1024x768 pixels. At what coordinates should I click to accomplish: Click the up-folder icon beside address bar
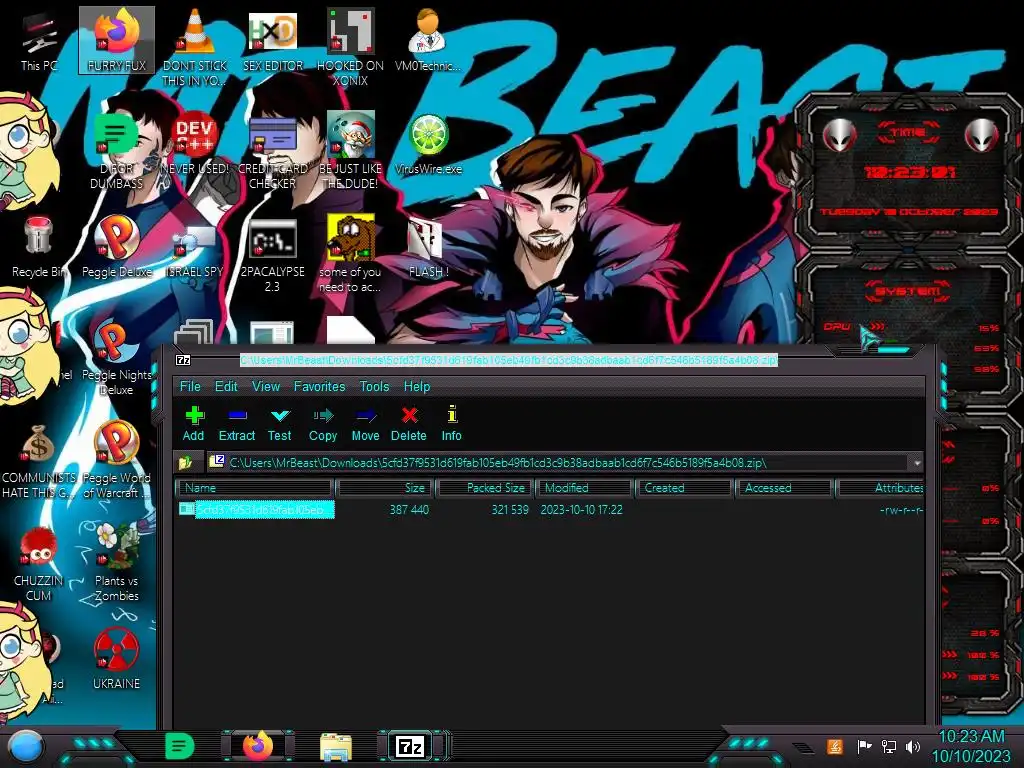click(x=186, y=463)
